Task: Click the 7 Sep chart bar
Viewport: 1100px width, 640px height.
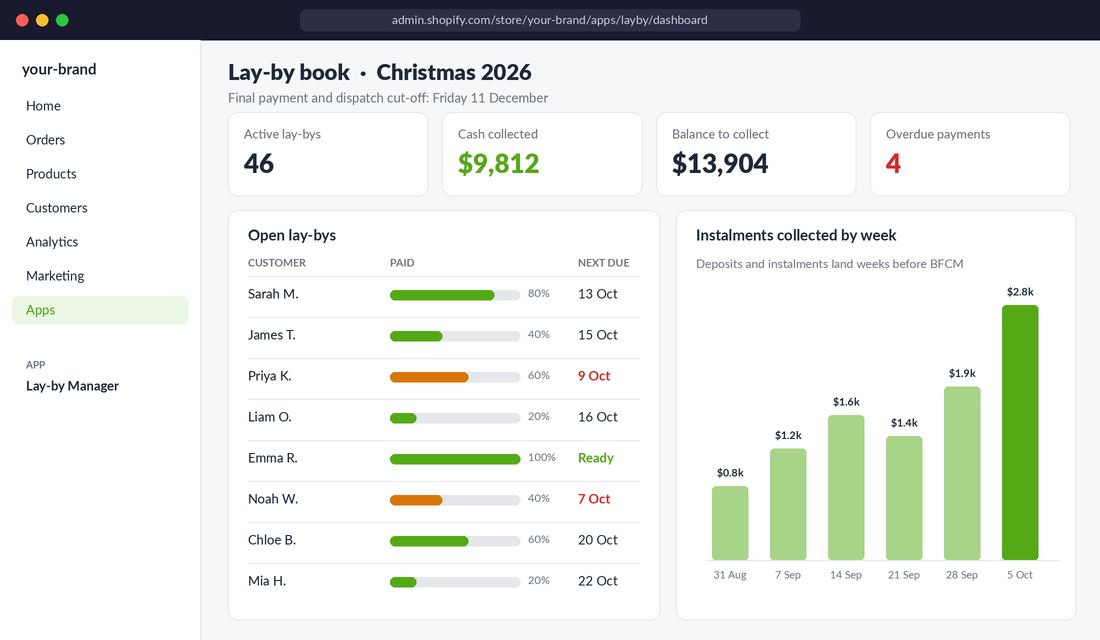Action: click(788, 505)
